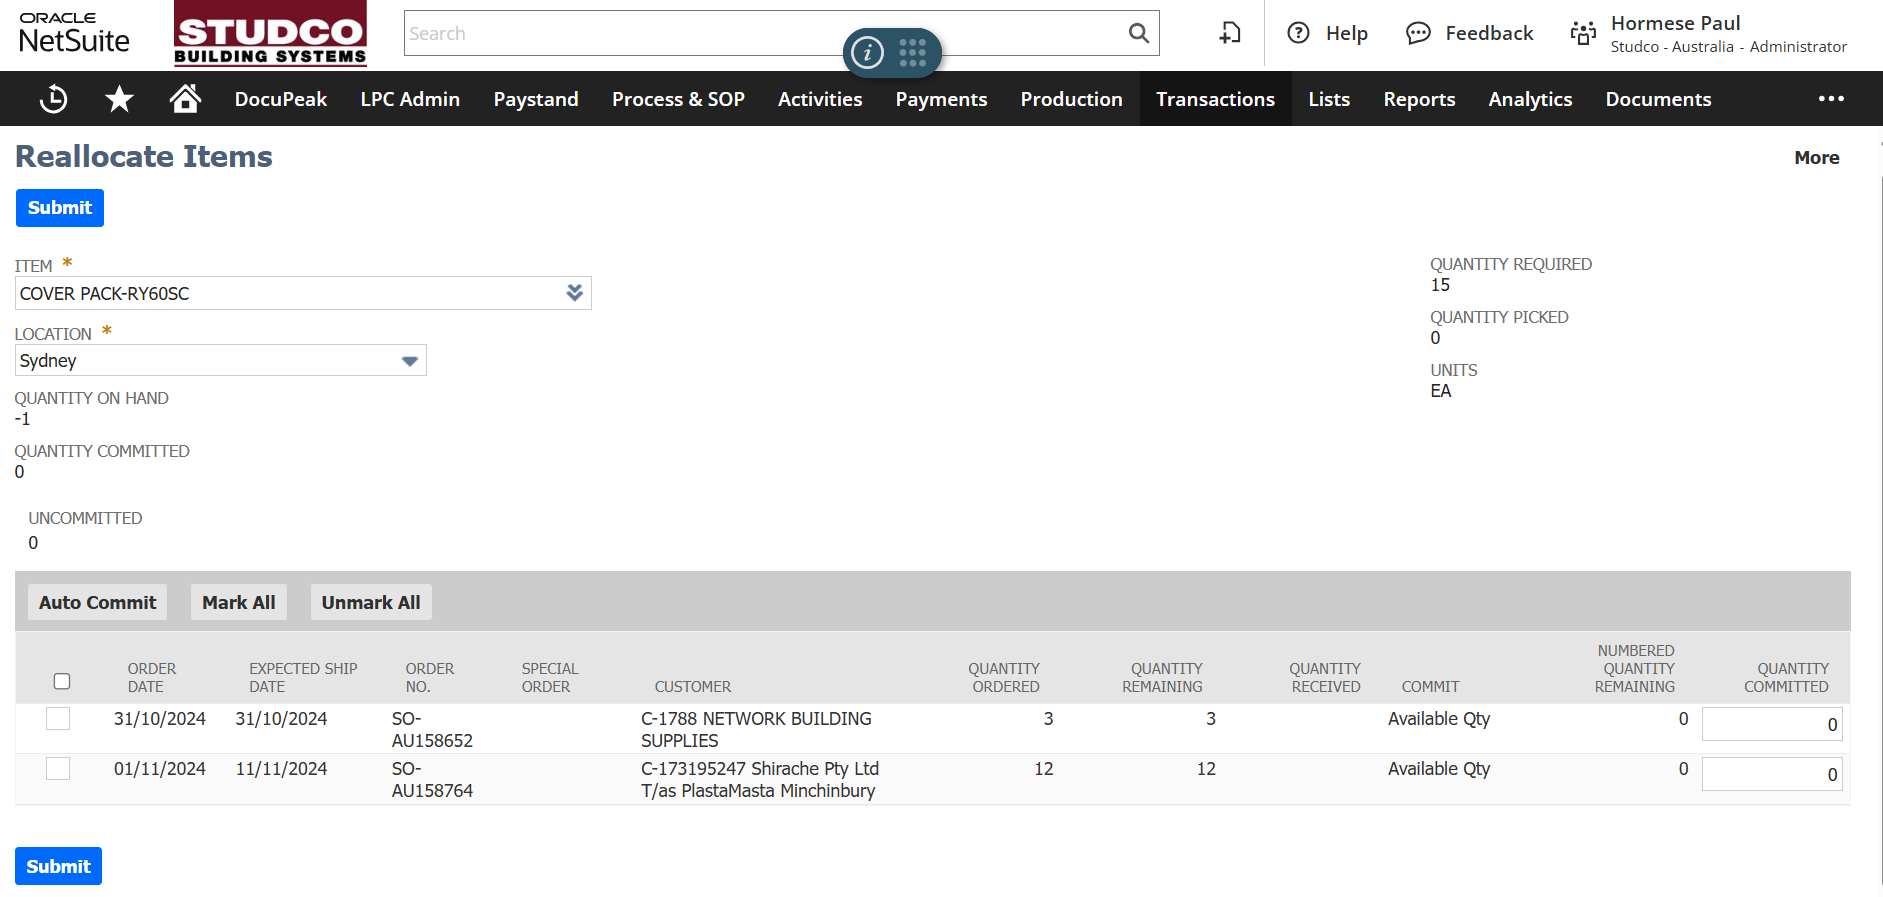The image size is (1883, 897).
Task: Open the Feedback speech bubble icon
Action: coord(1418,33)
